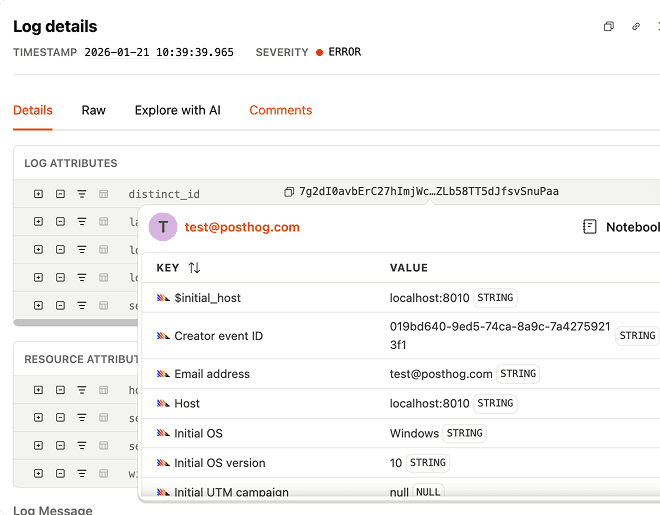660x515 pixels.
Task: Click the Host property key
Action: pyautogui.click(x=187, y=403)
